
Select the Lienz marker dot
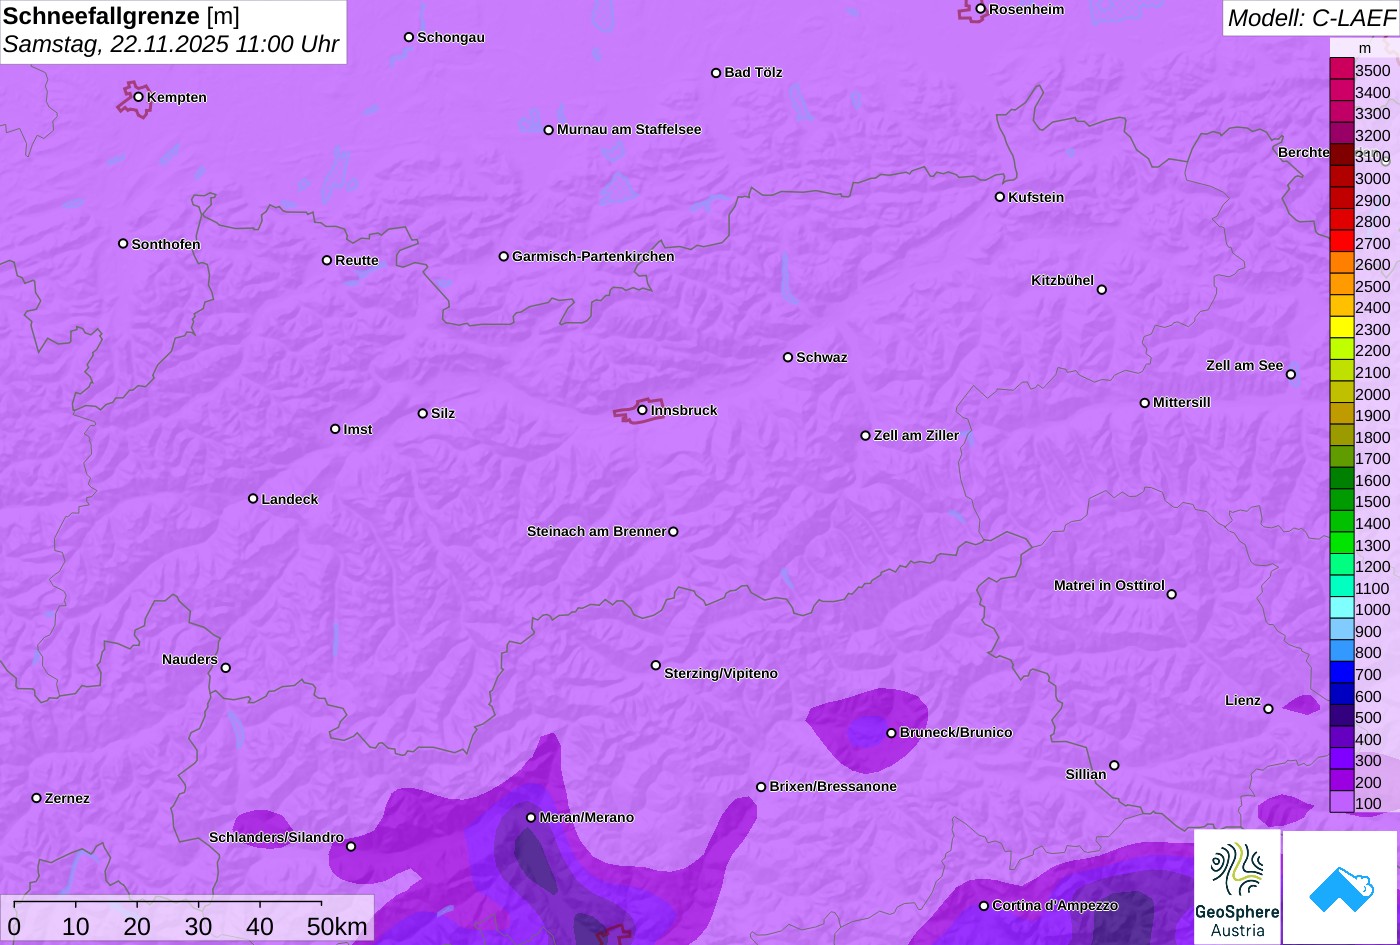tap(1268, 708)
